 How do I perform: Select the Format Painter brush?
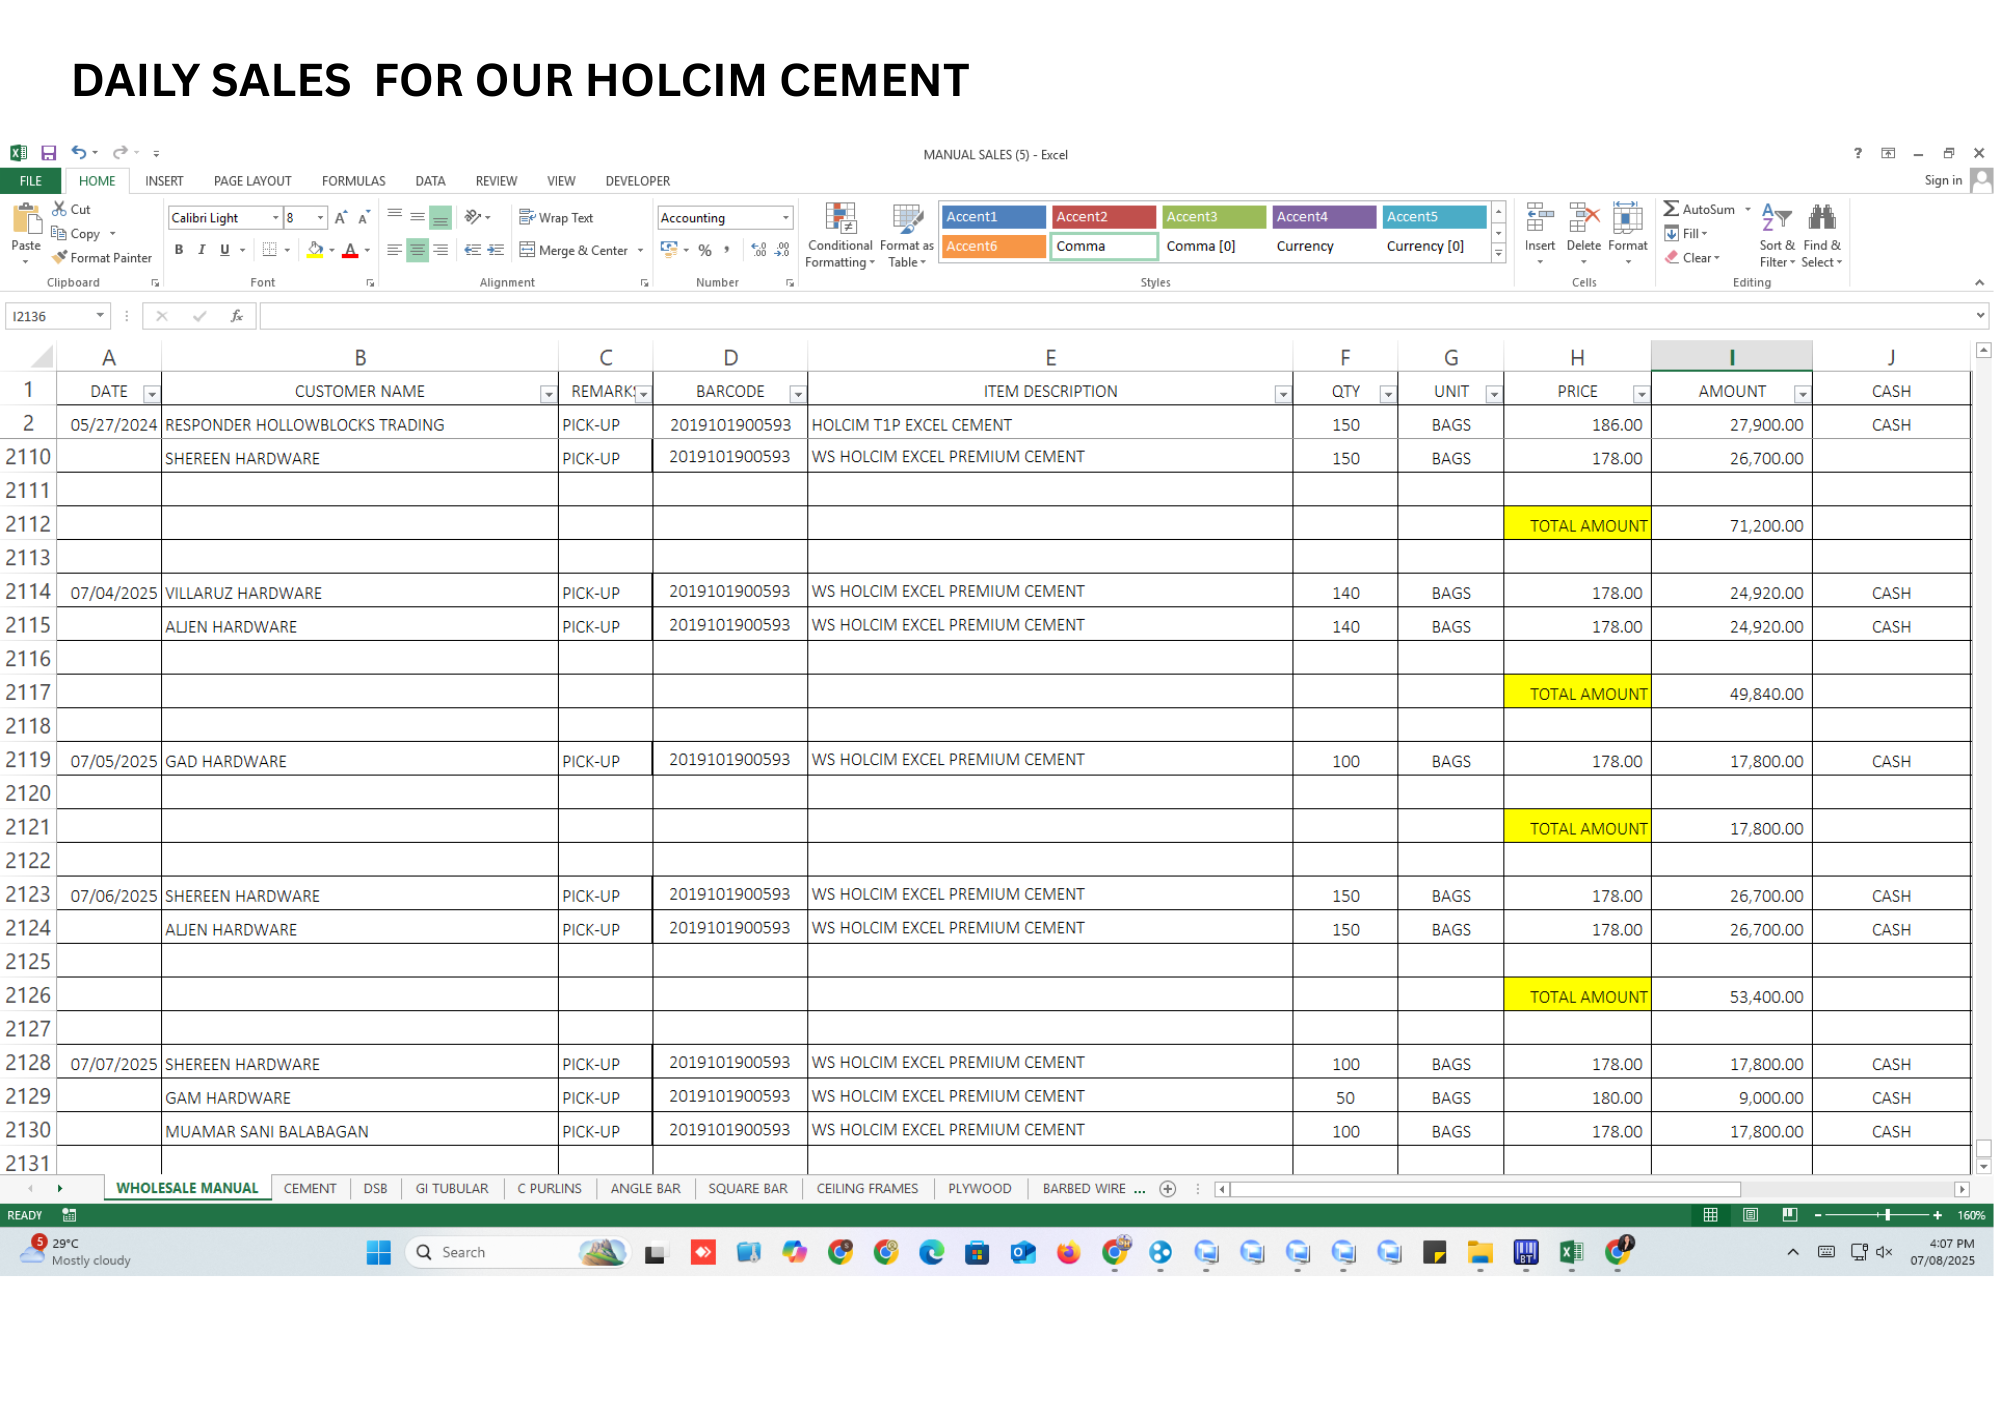[x=60, y=257]
